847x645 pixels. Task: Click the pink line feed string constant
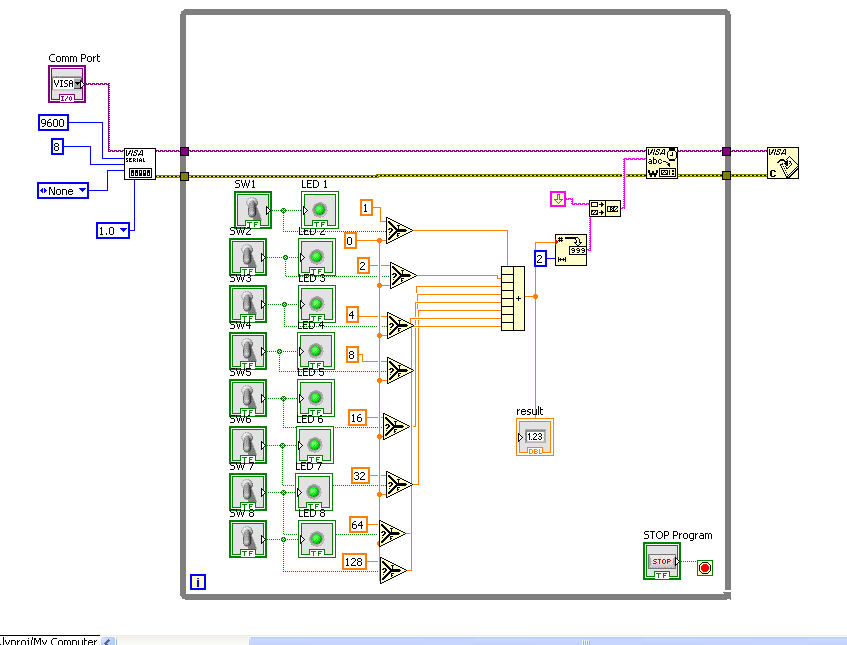tap(558, 199)
